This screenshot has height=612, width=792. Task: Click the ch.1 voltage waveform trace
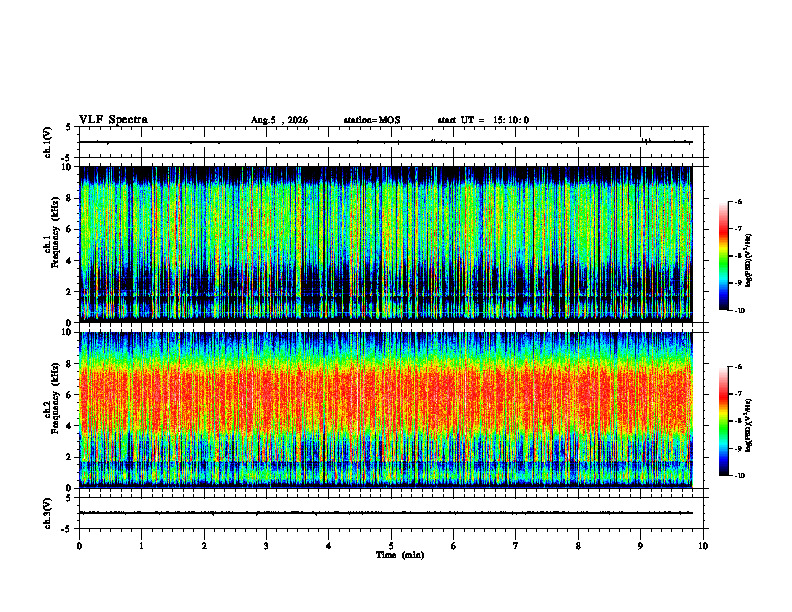385,142
